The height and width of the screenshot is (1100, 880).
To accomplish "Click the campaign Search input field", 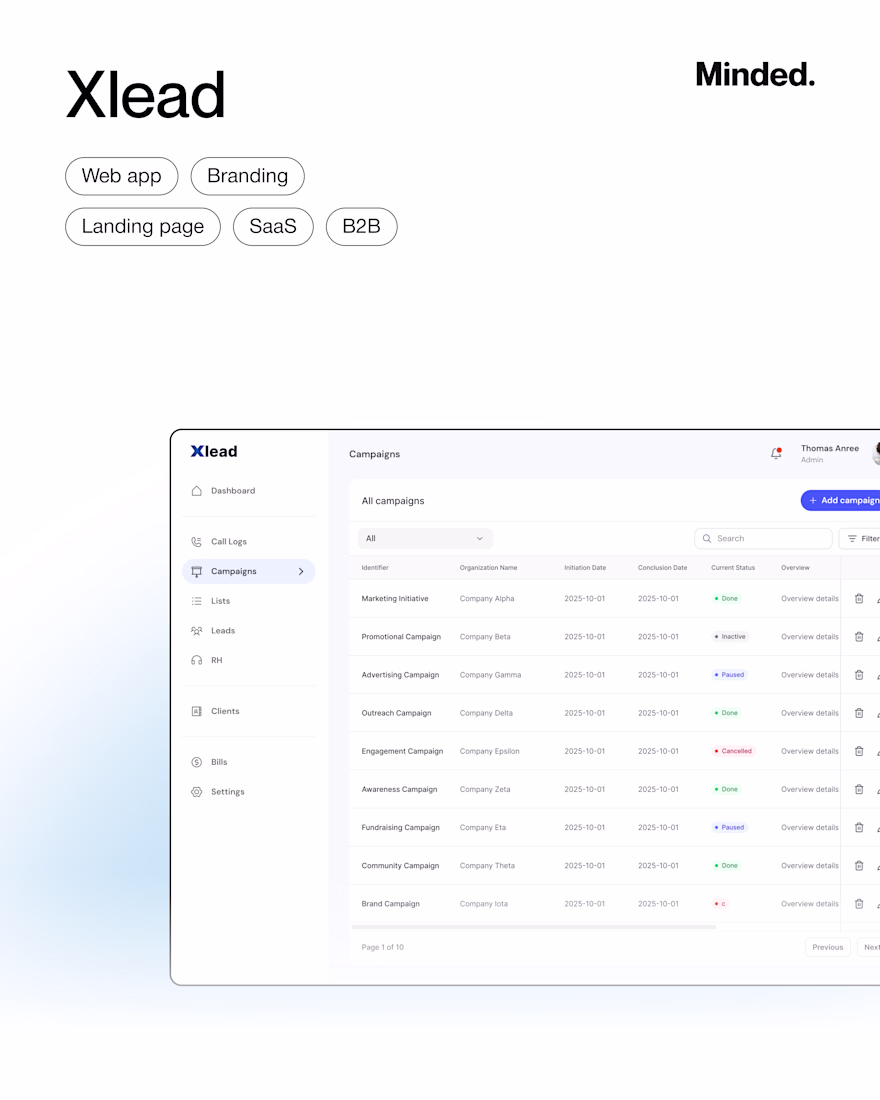I will 764,539.
